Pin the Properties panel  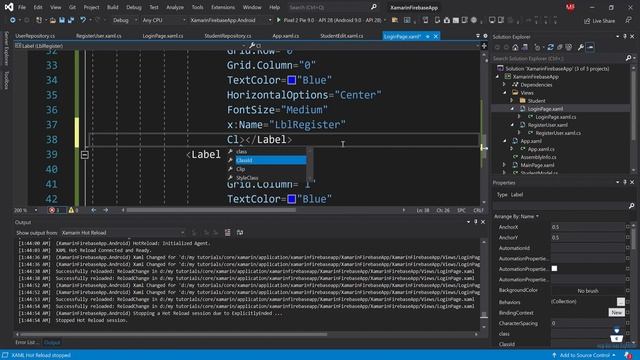click(x=625, y=182)
